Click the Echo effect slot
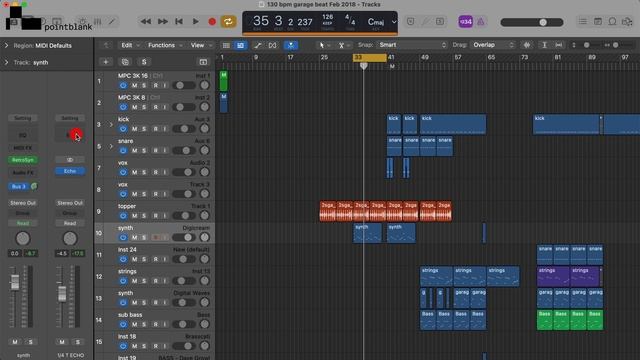This screenshot has height=360, width=640. pyautogui.click(x=70, y=171)
